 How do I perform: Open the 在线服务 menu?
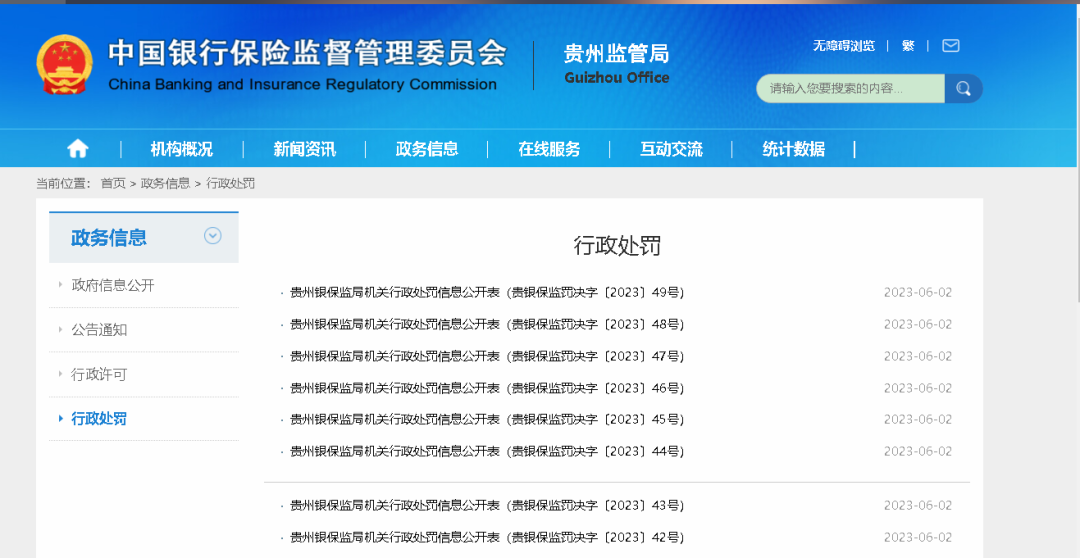[x=549, y=149]
